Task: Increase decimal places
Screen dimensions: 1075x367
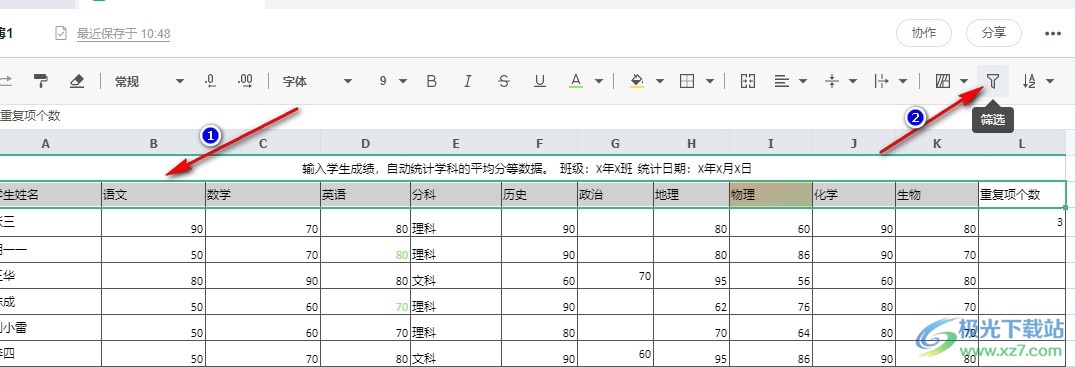Action: coord(245,82)
